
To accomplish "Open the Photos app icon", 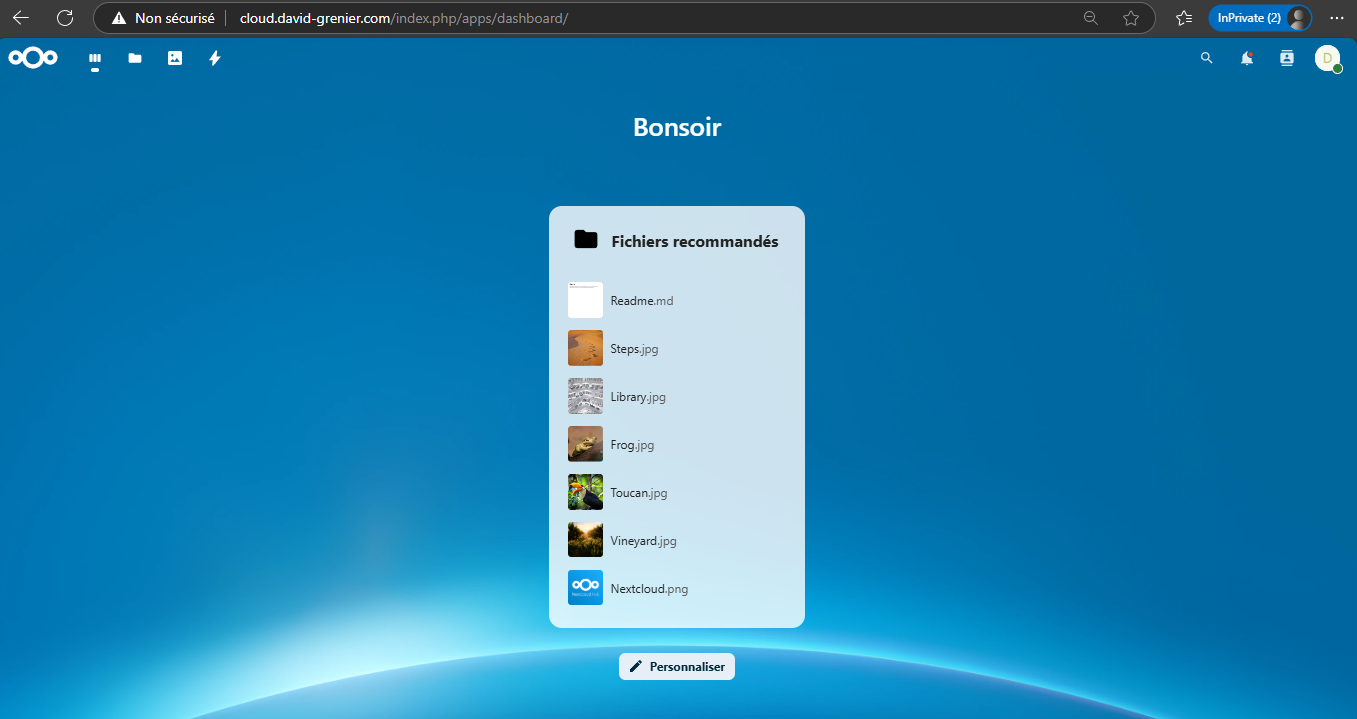I will click(x=175, y=58).
